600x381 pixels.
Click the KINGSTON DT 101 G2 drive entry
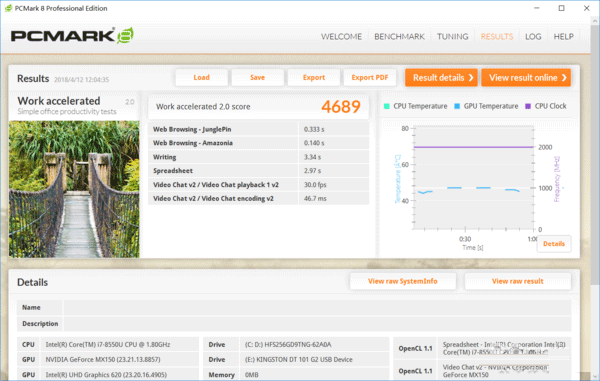click(x=298, y=360)
